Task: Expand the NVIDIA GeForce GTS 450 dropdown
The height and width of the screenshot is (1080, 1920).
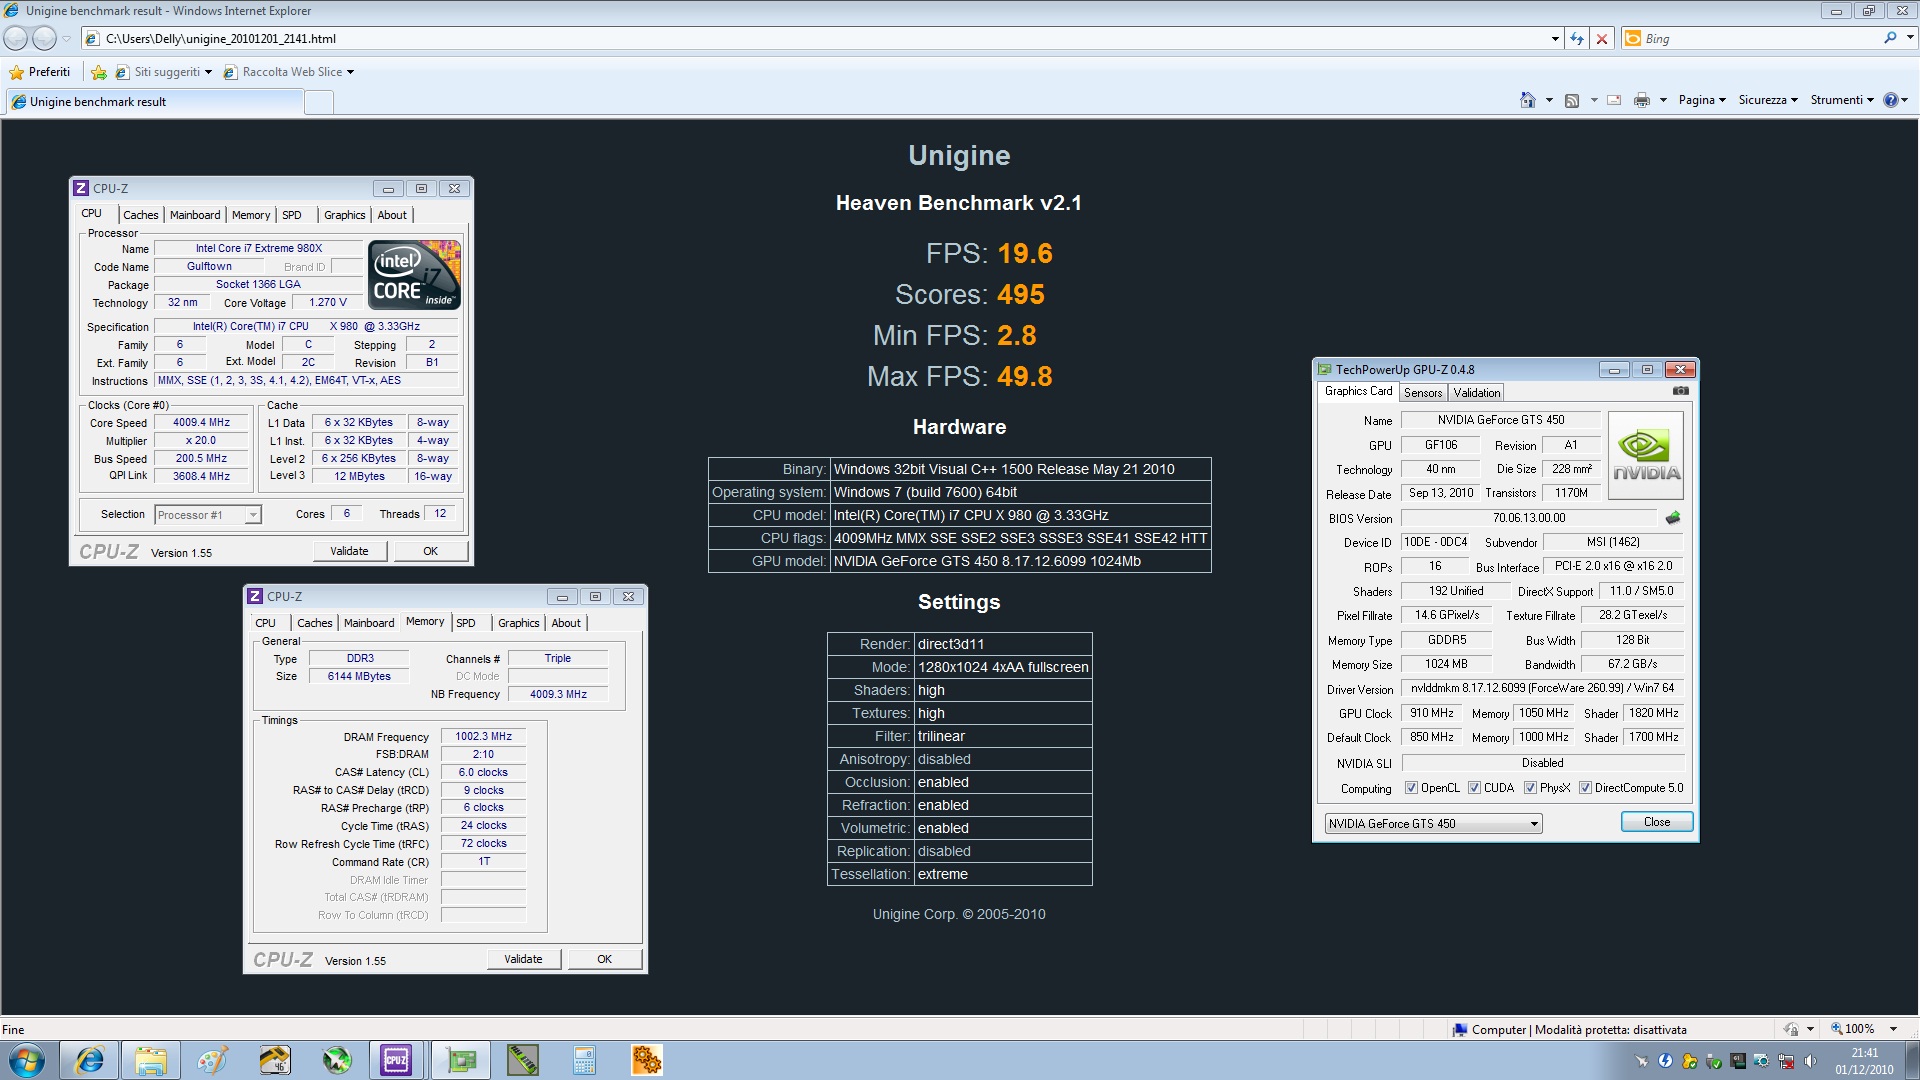Action: point(1533,824)
